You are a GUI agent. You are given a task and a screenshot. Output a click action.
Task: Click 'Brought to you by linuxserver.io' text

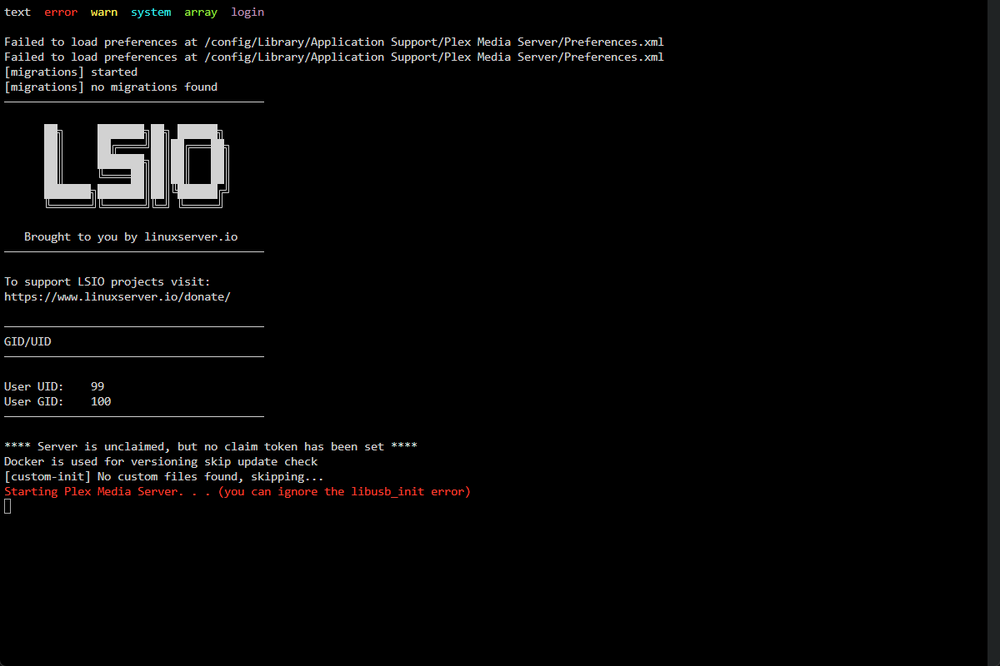(131, 237)
